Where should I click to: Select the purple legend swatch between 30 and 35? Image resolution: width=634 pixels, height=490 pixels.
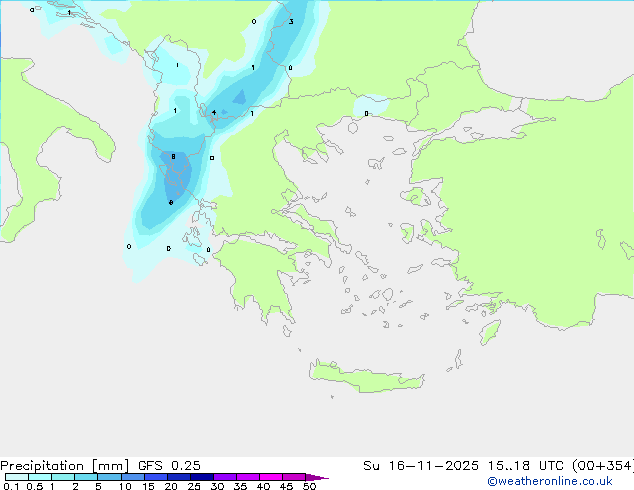pos(225,477)
